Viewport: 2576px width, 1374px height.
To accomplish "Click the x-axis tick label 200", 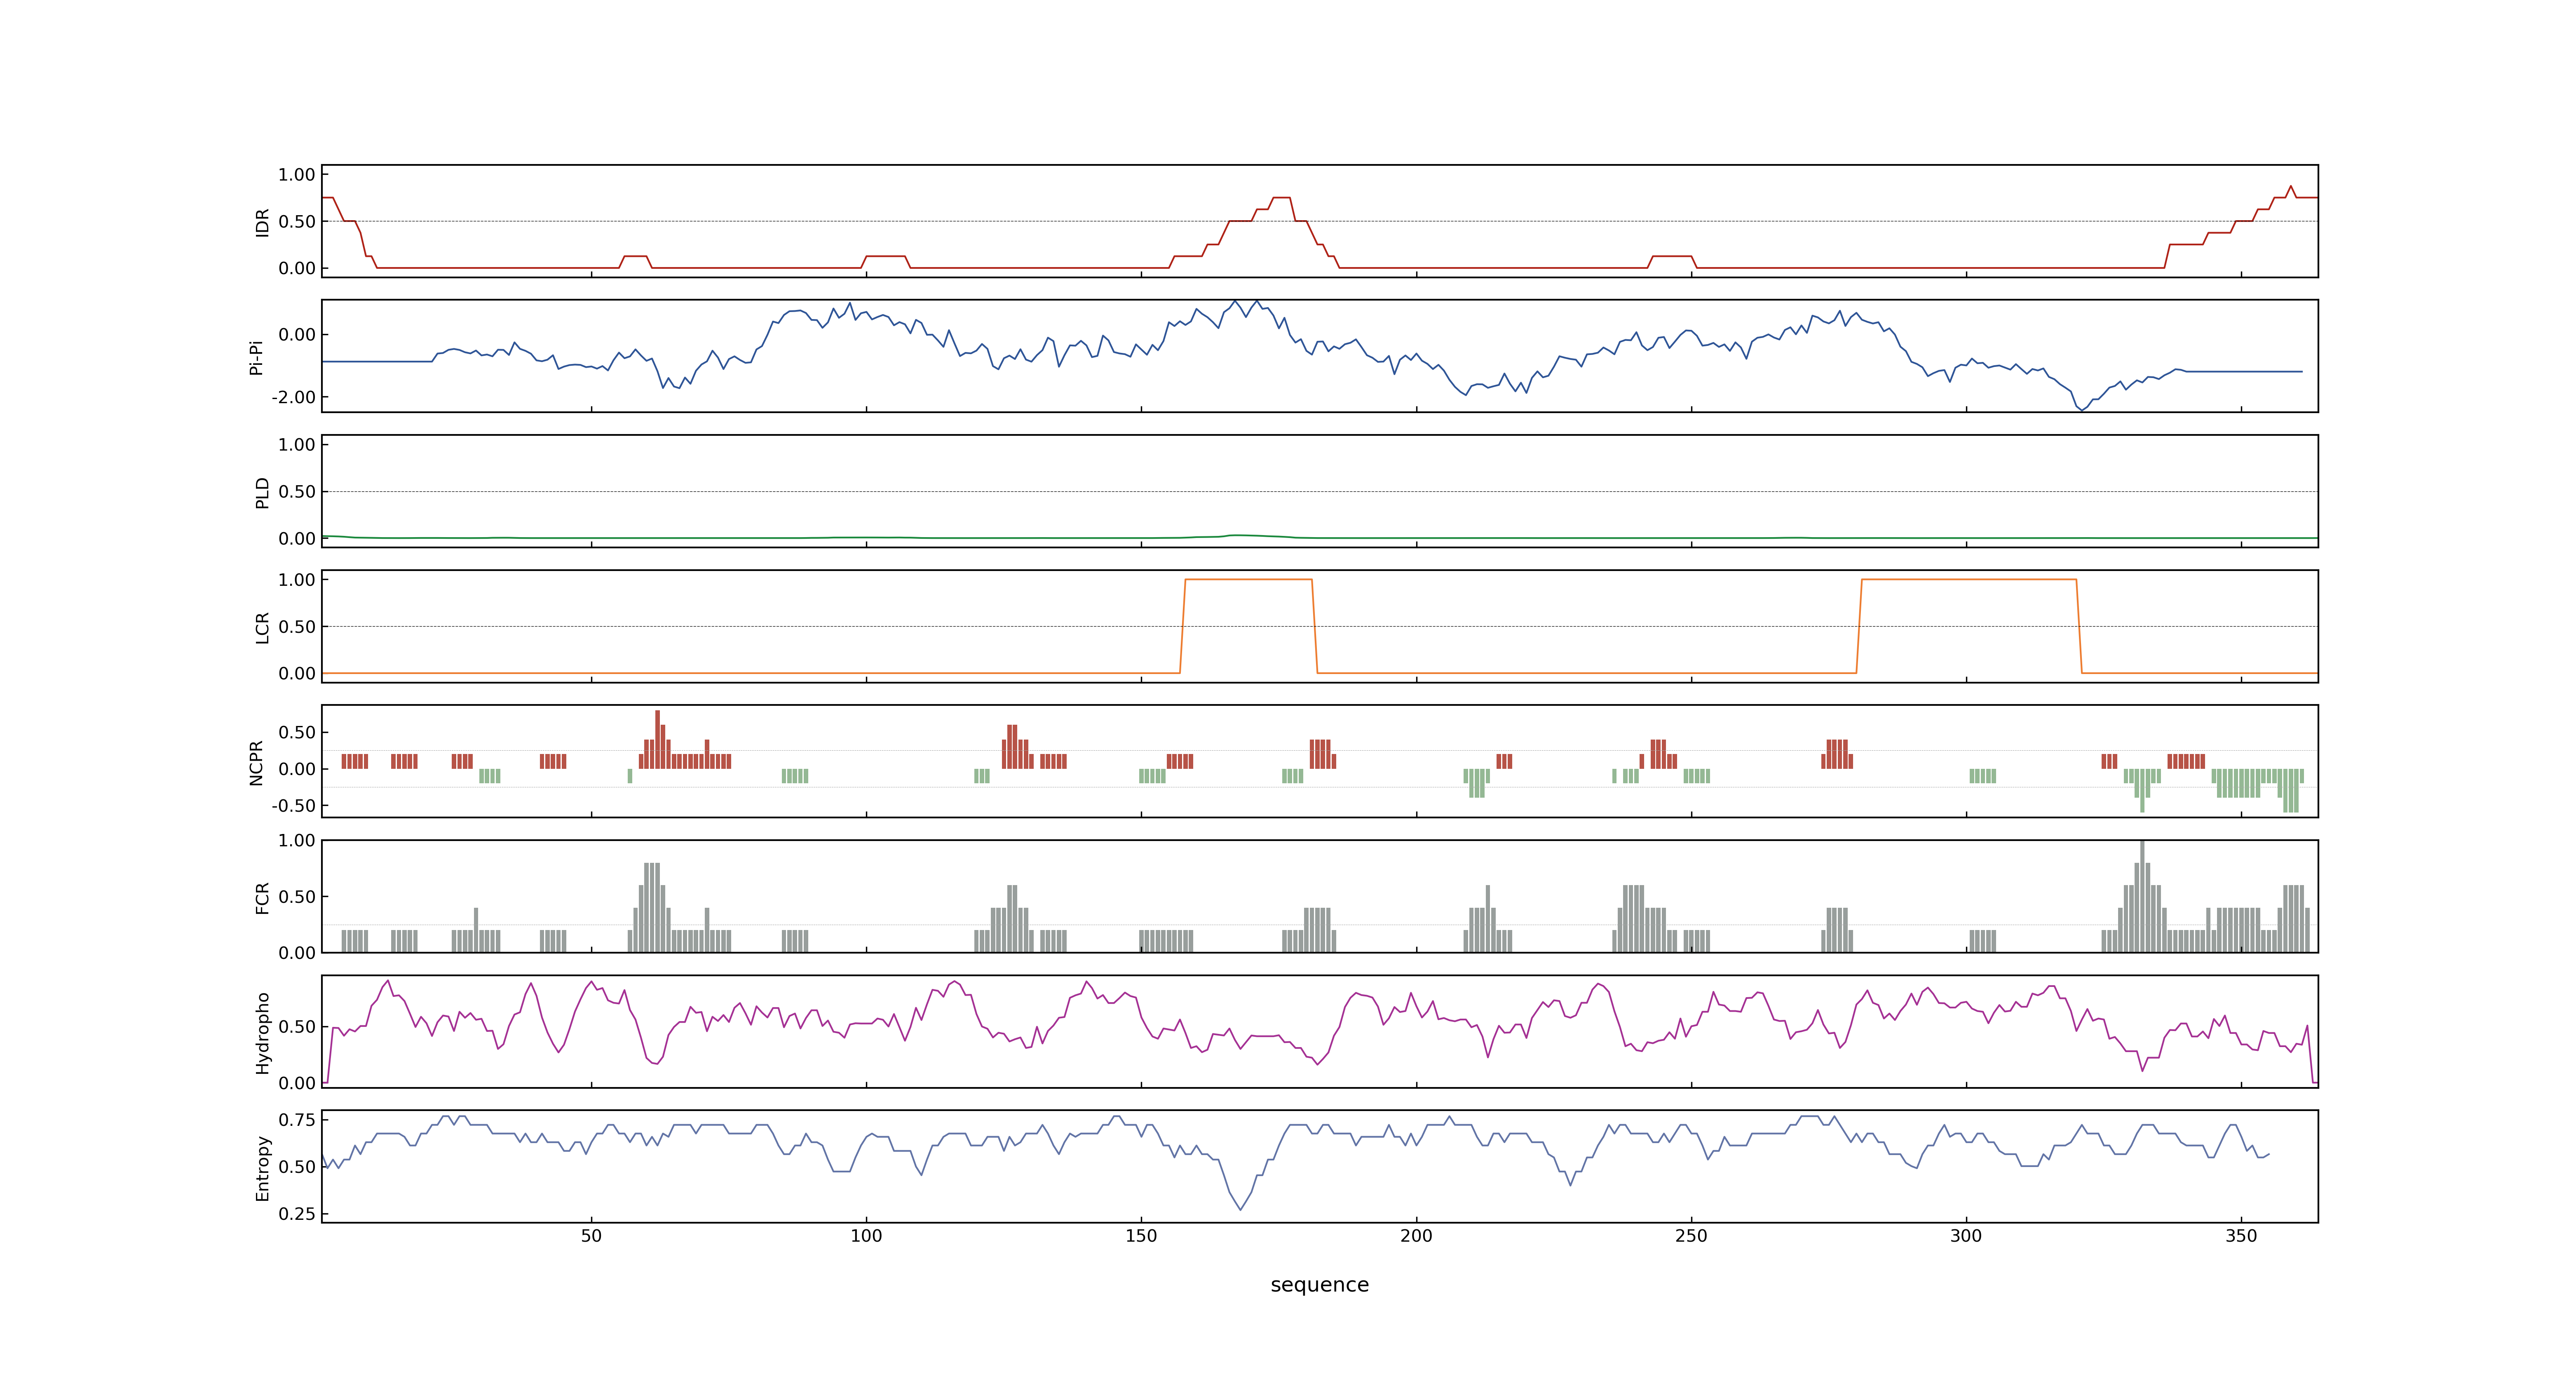I will (x=1416, y=1236).
